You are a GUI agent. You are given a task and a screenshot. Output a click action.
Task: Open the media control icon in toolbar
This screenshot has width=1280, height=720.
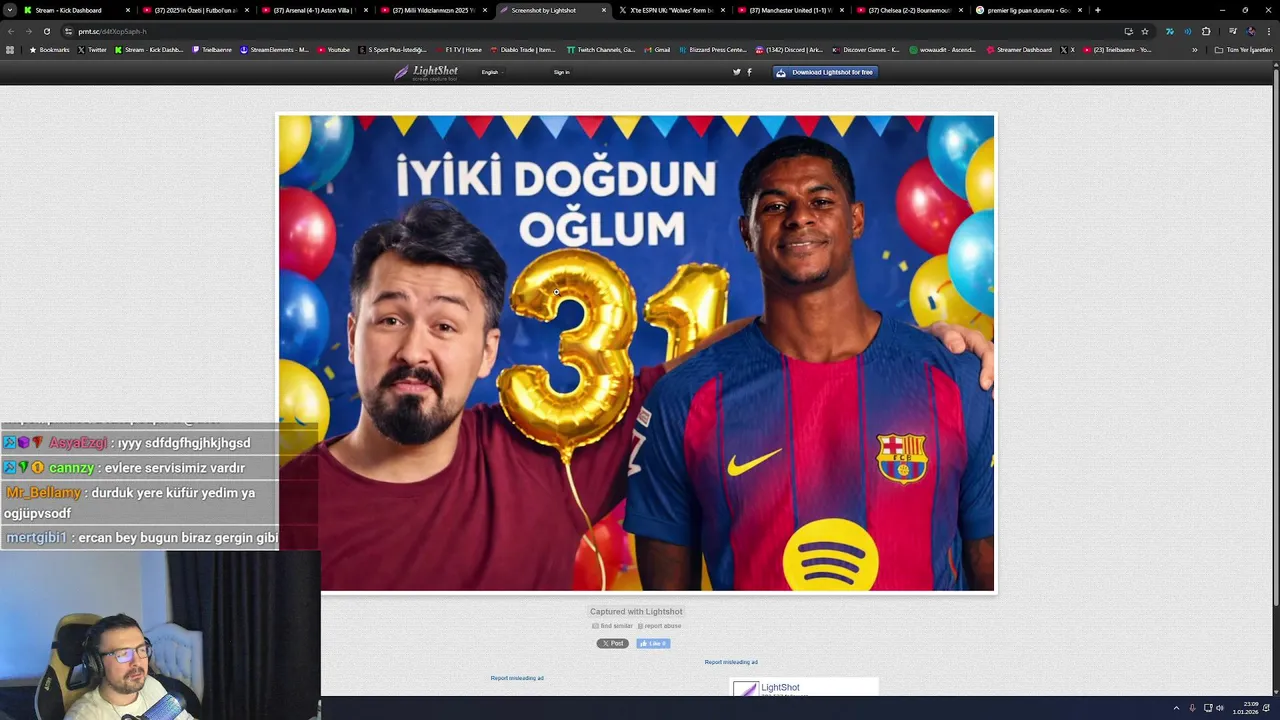pos(1233,31)
